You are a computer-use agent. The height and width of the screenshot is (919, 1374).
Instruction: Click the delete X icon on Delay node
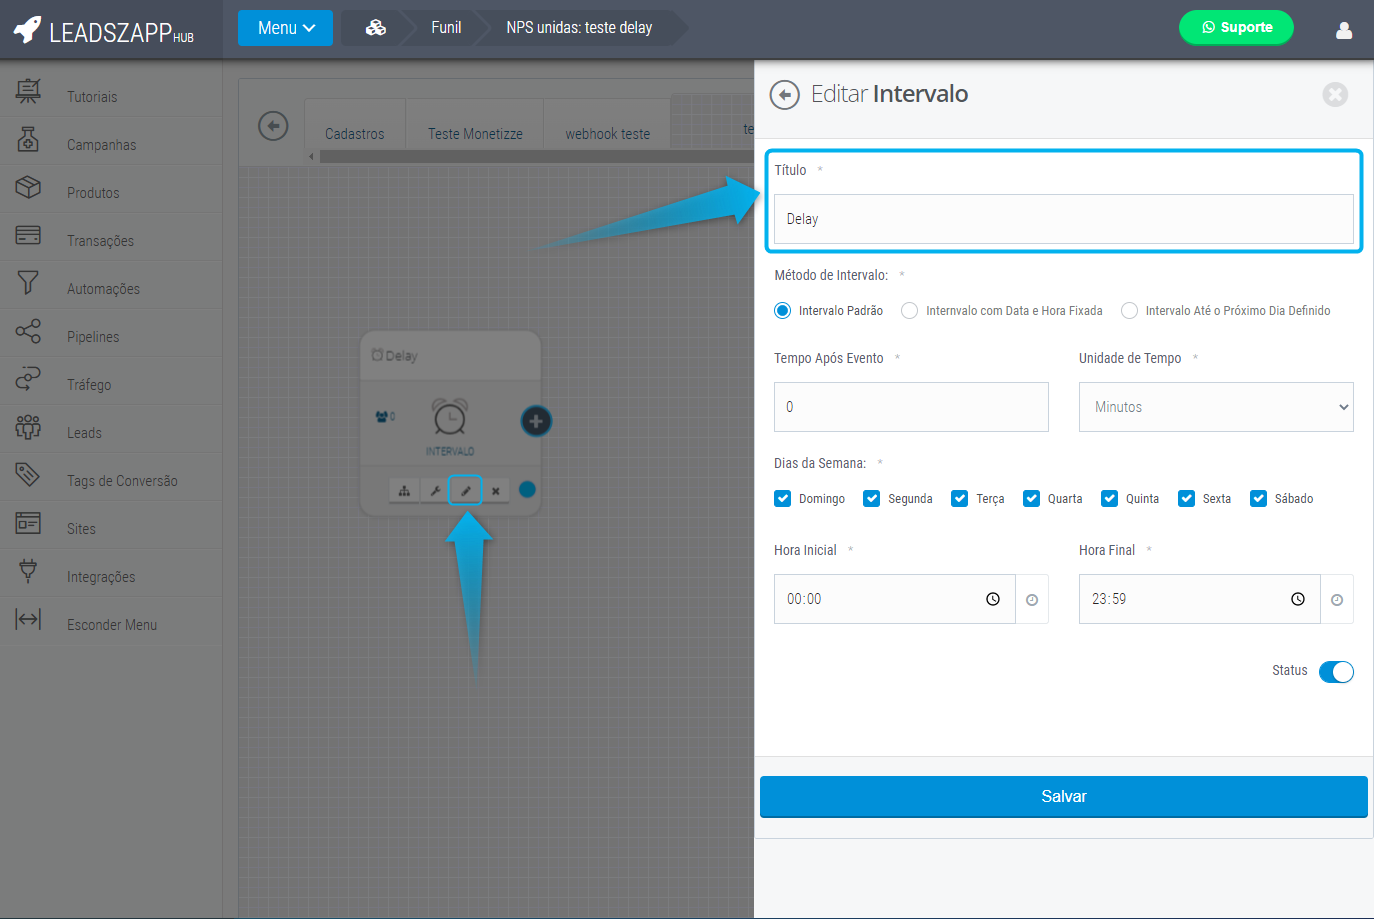496,491
